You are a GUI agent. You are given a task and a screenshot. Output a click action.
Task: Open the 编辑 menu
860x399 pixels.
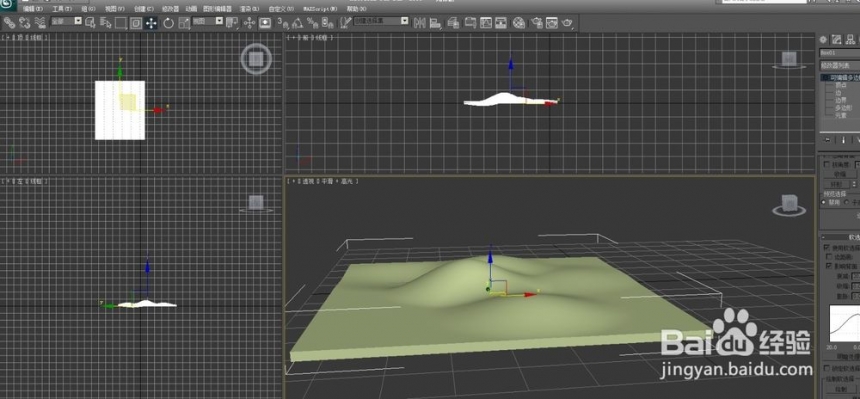point(32,9)
